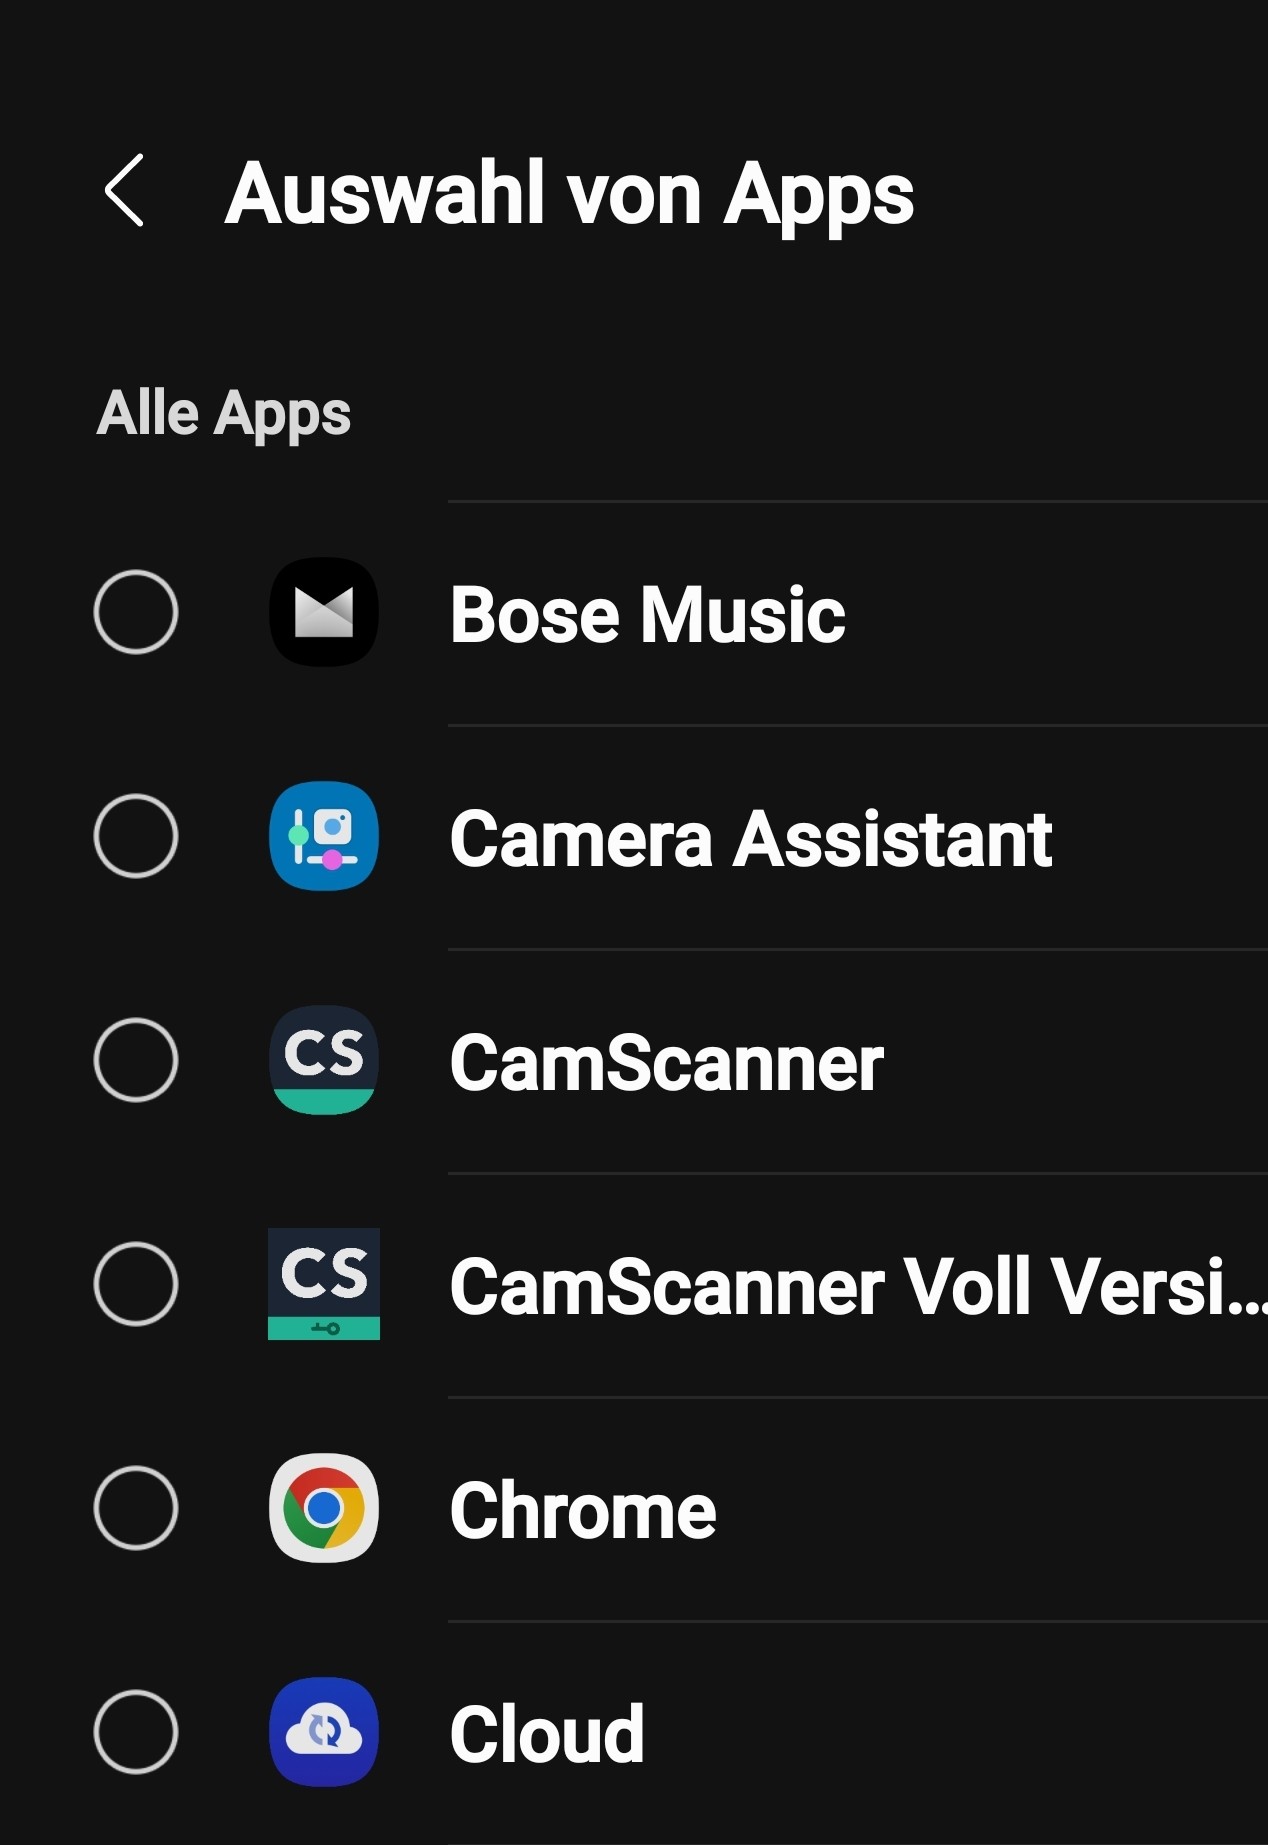Tap the CamScanner app icon

pyautogui.click(x=323, y=1060)
